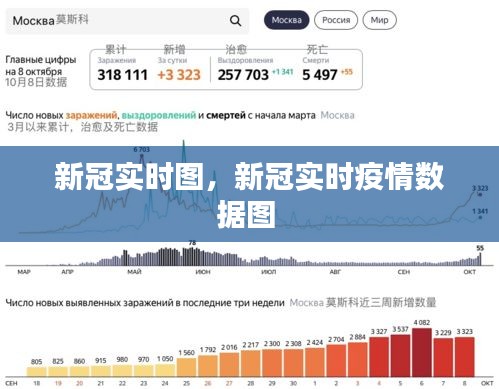Click the daily increase +3 323
The image size is (499, 389).
[179, 75]
